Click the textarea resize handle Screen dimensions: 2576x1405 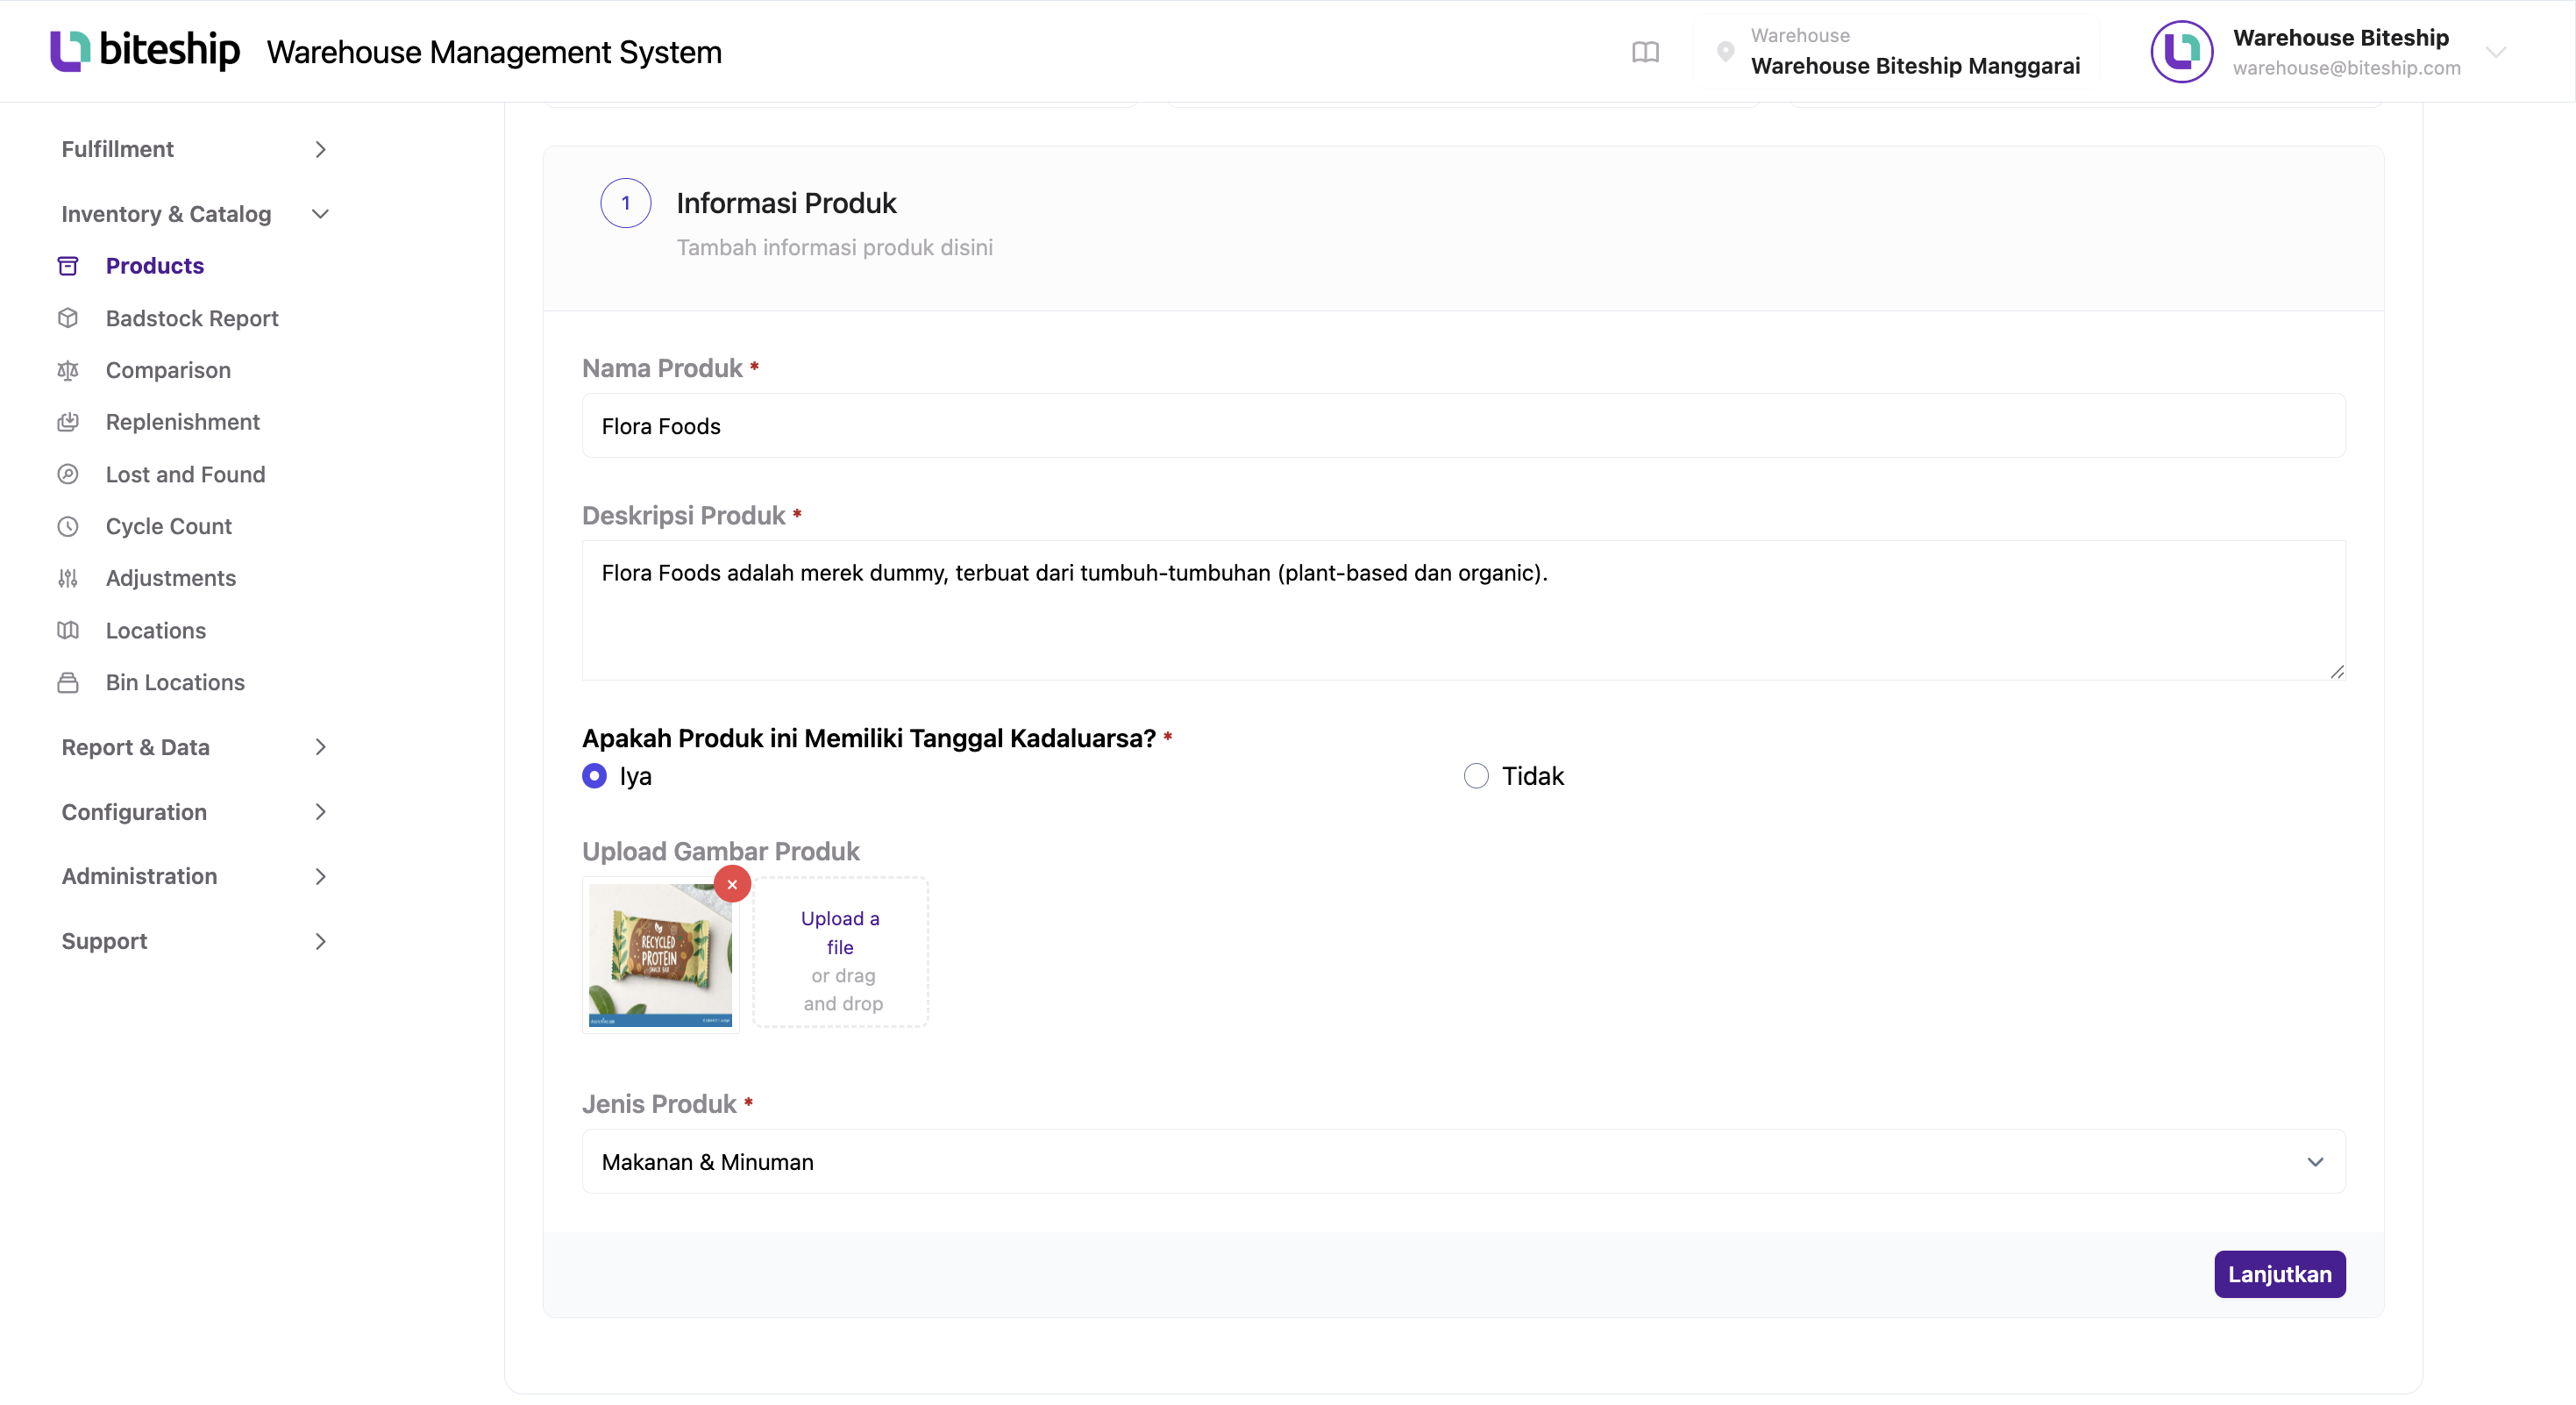click(2336, 671)
